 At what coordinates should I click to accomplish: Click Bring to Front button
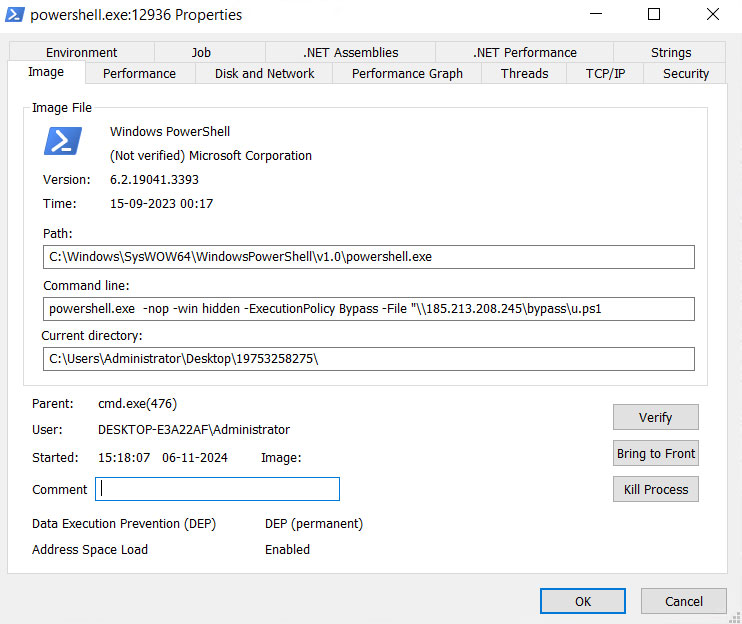[655, 453]
